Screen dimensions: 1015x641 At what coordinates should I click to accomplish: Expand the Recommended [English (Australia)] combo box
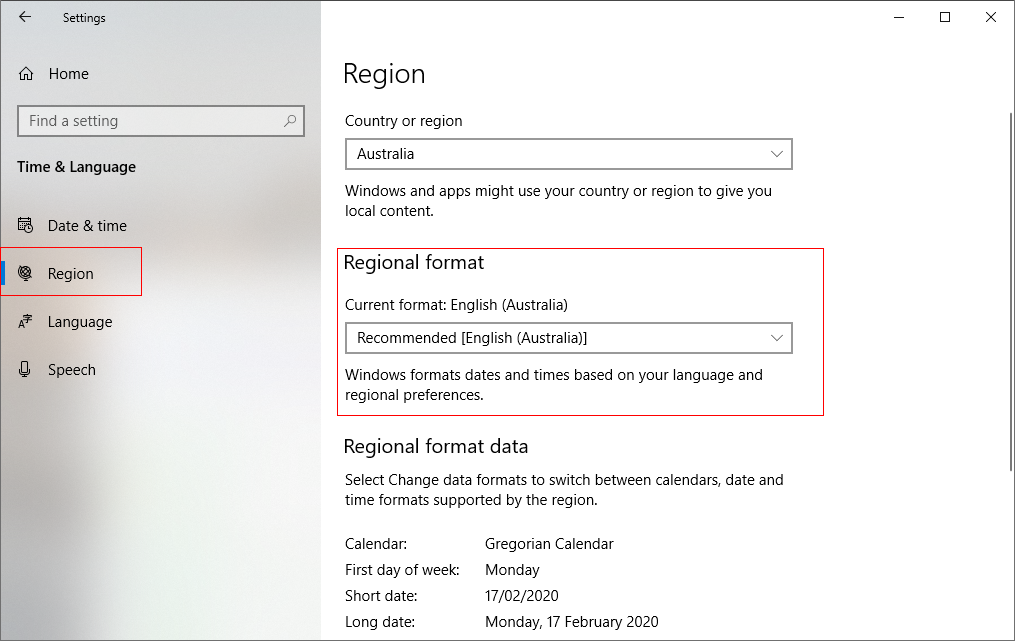pos(568,338)
